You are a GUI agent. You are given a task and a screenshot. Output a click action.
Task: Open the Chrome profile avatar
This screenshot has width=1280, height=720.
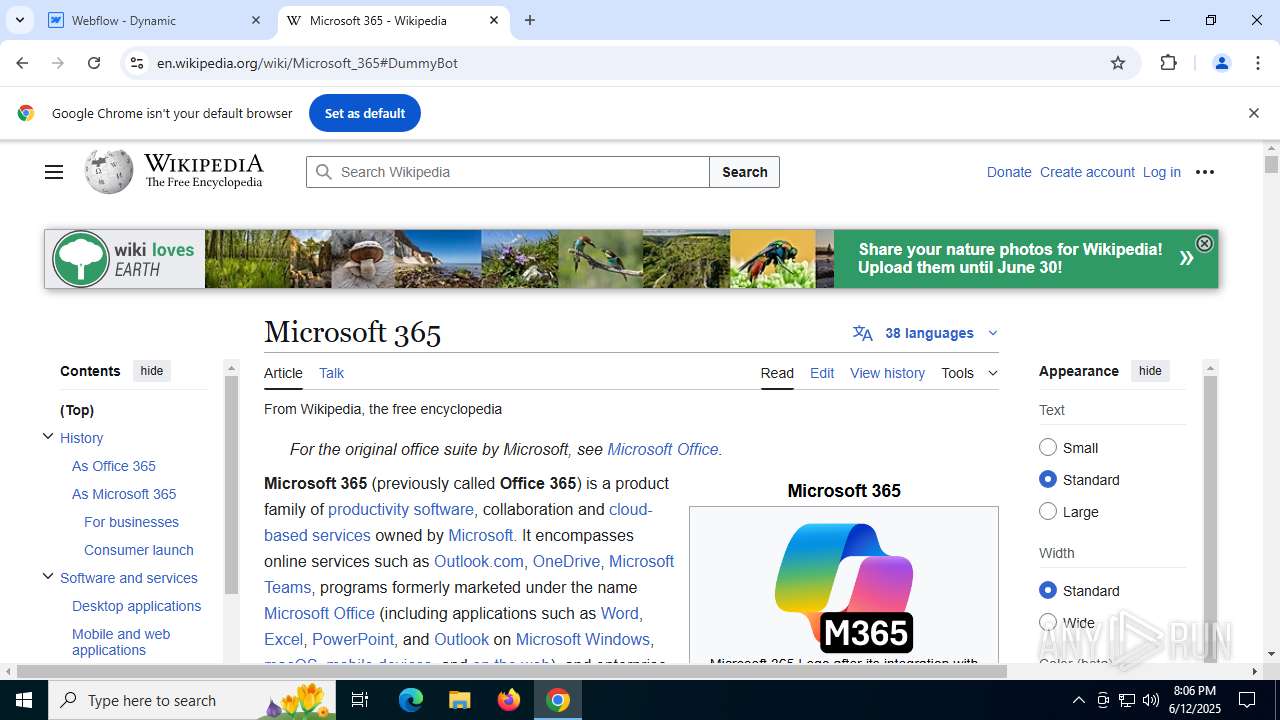(1221, 63)
